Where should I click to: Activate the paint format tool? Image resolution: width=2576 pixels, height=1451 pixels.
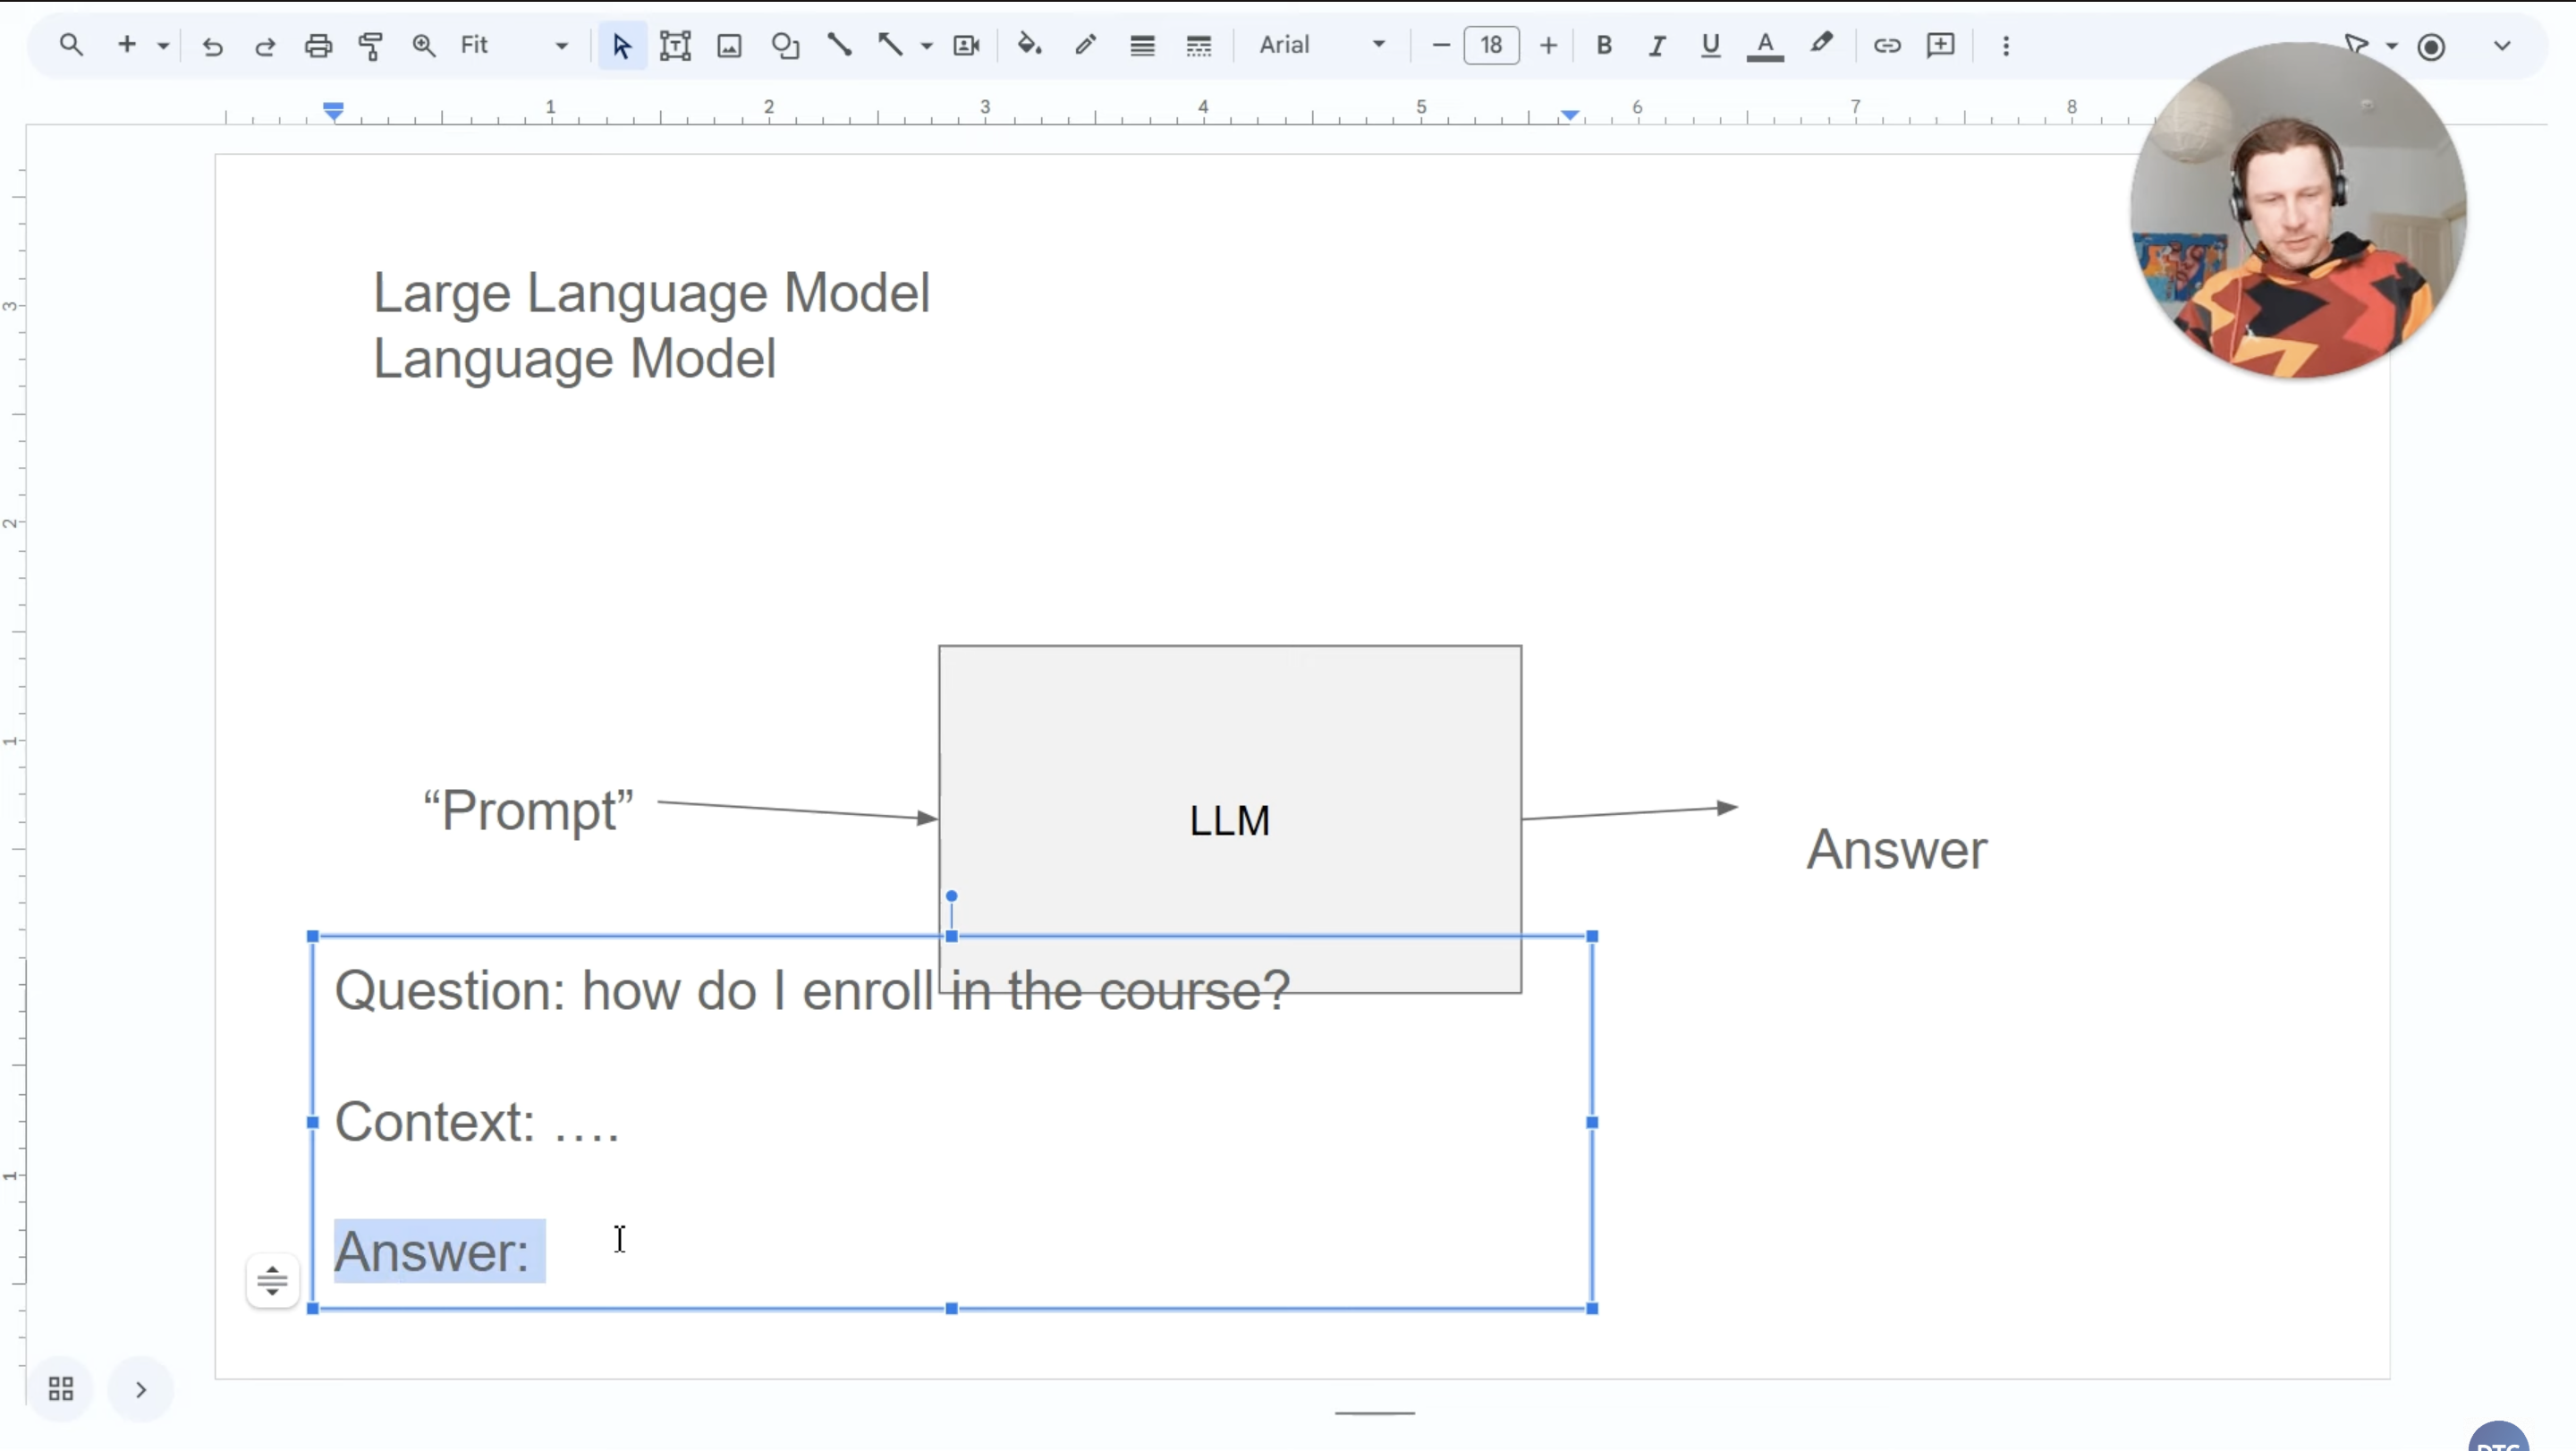371,46
